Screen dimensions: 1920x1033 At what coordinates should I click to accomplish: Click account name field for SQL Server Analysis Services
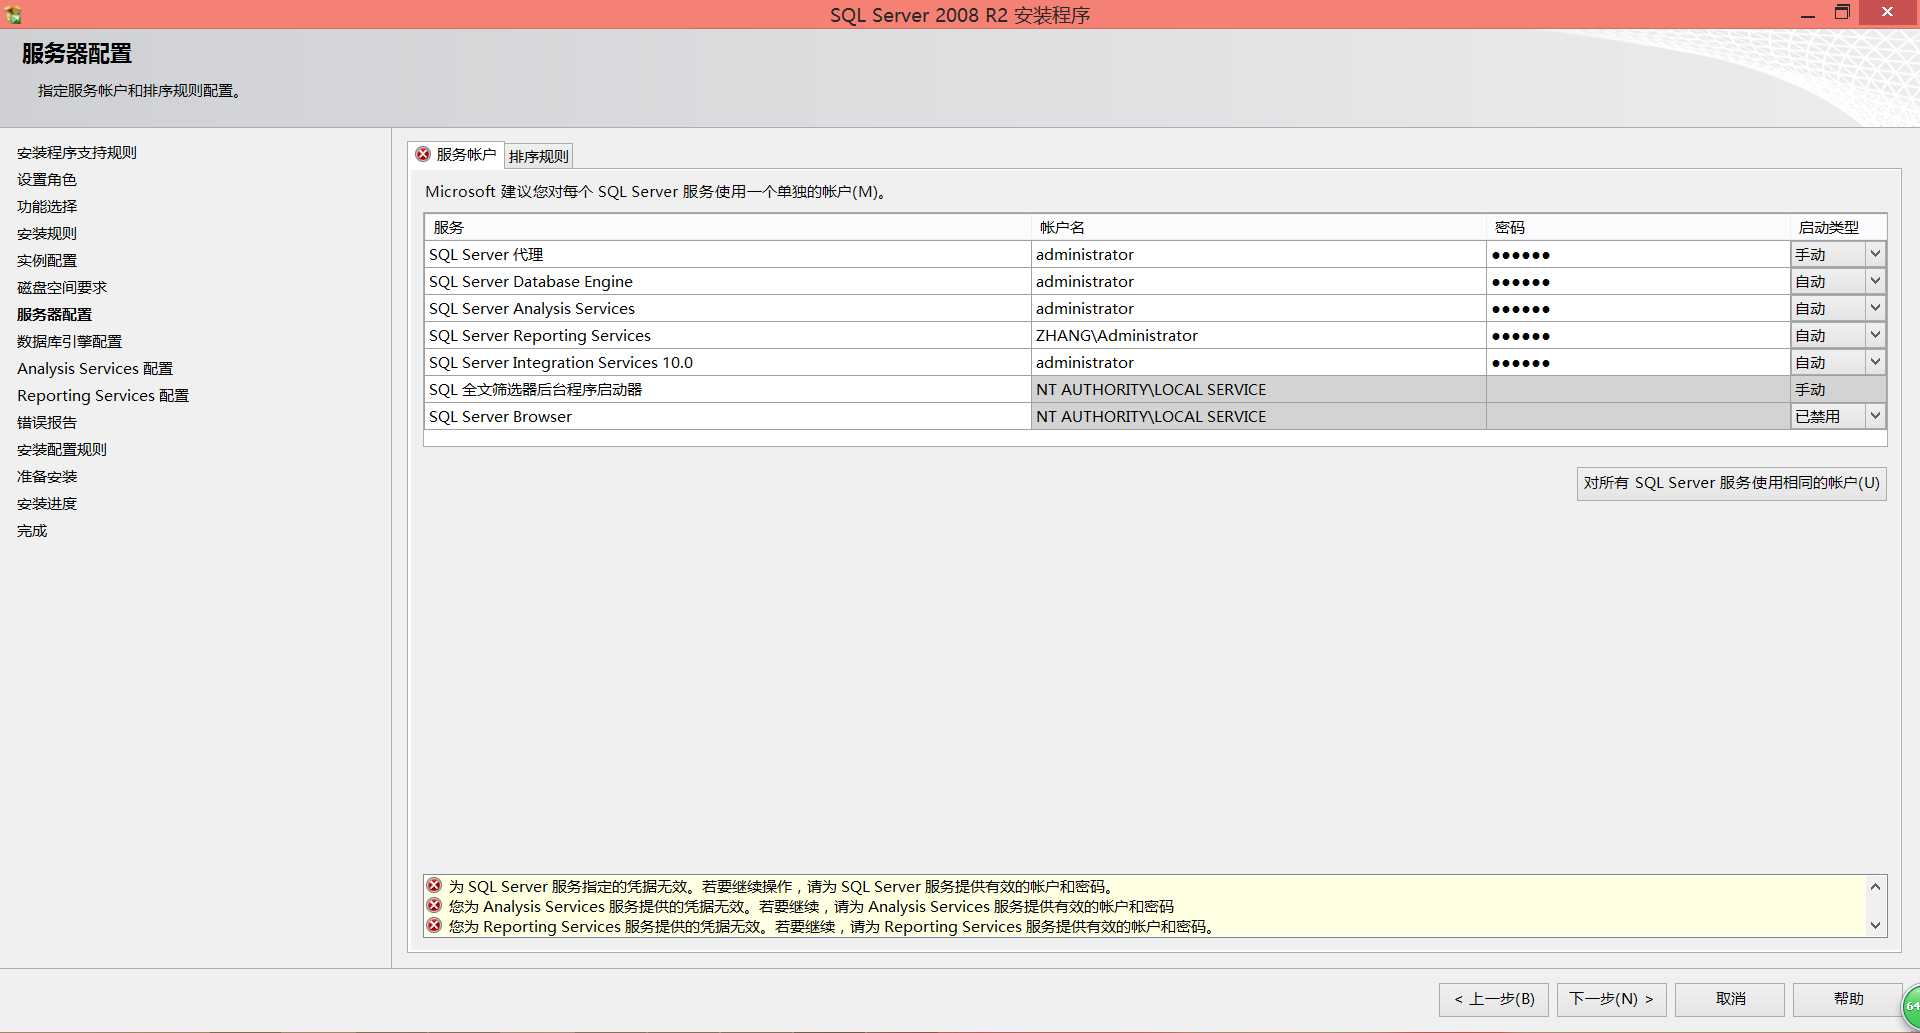coord(1258,308)
